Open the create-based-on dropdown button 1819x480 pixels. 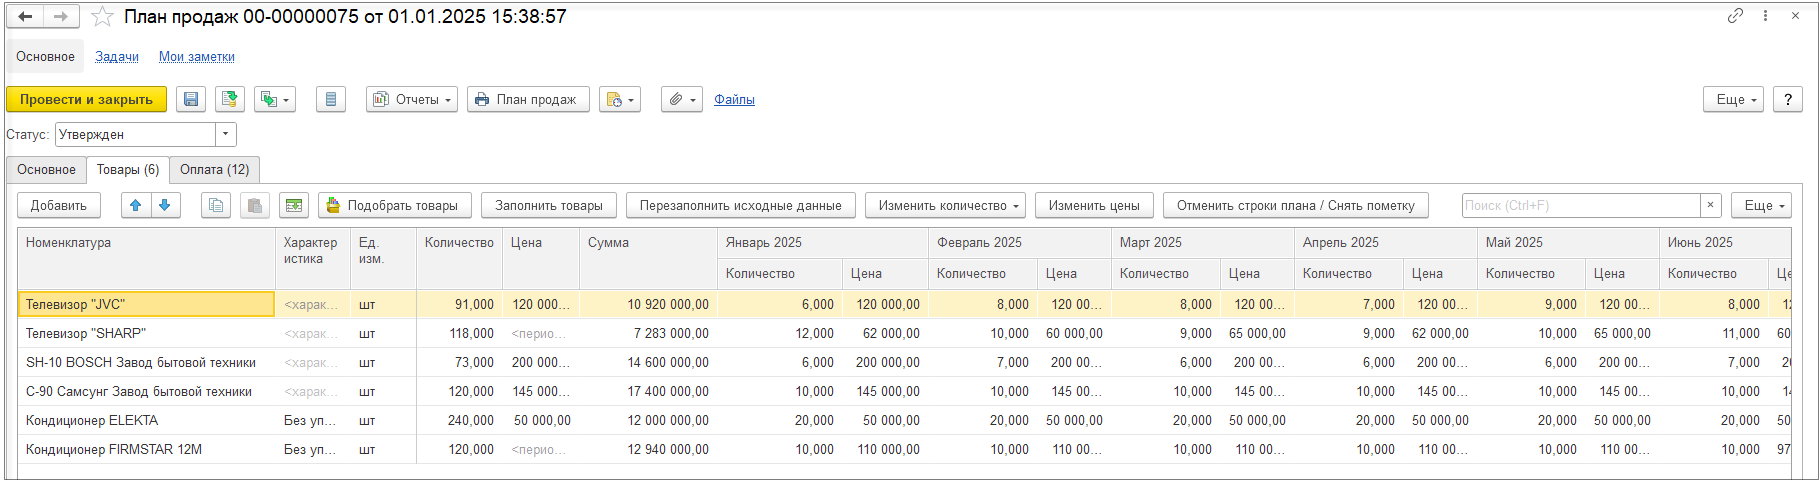[274, 100]
